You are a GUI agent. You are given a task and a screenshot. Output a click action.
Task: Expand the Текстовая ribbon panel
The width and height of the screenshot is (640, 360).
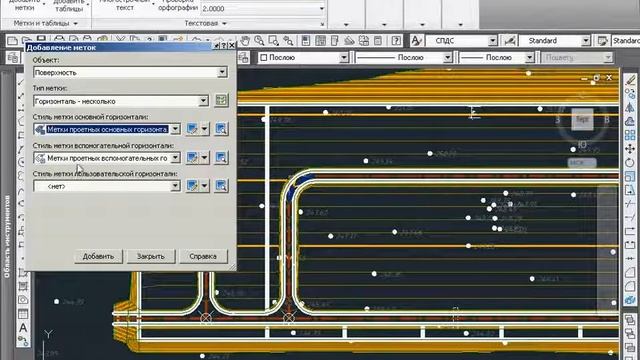pyautogui.click(x=205, y=23)
